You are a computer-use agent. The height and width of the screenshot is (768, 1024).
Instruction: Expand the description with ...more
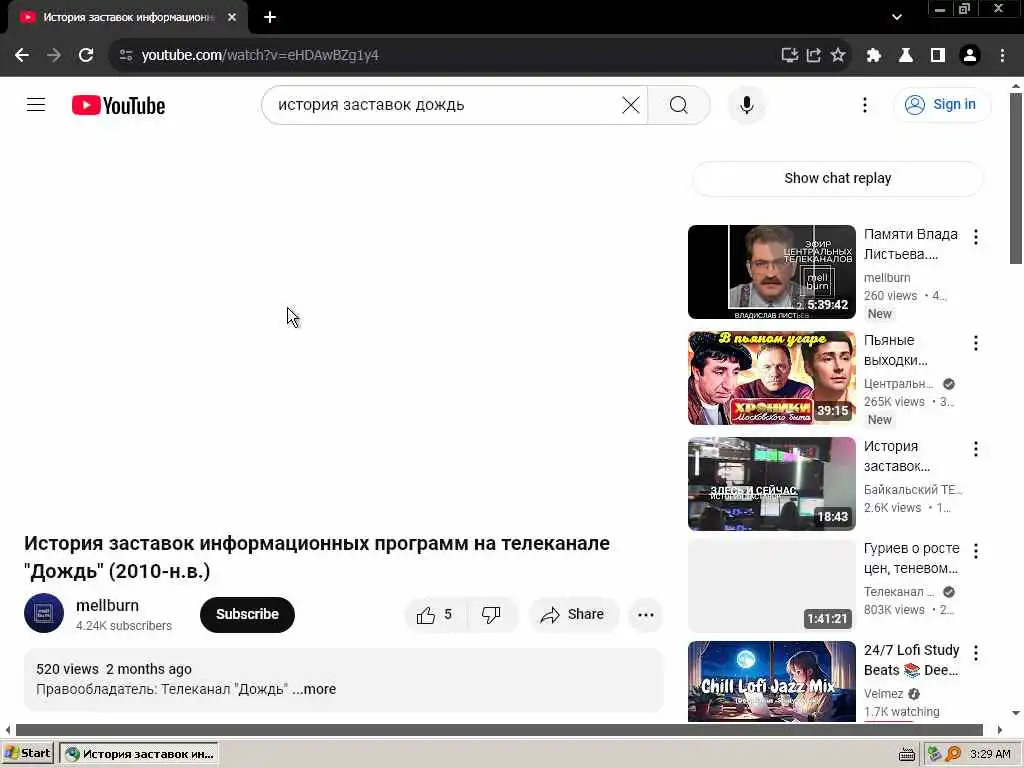click(314, 689)
